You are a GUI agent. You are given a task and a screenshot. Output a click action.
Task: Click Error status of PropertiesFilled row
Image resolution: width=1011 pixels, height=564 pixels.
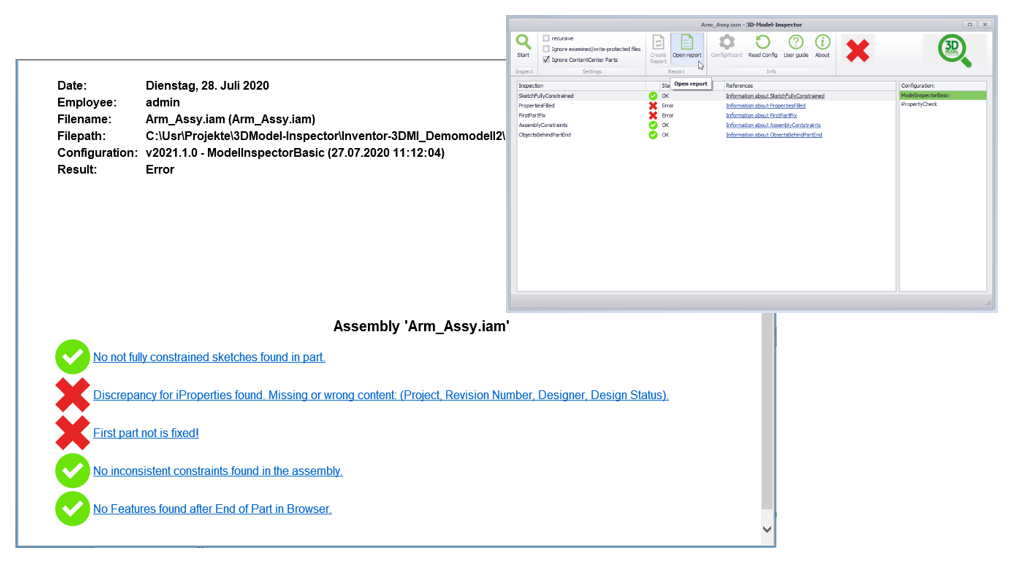pyautogui.click(x=667, y=106)
